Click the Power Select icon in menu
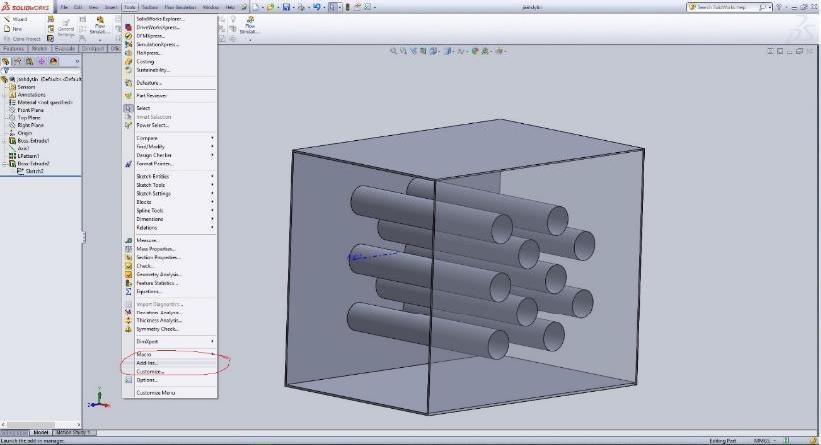The image size is (821, 445). pos(128,125)
